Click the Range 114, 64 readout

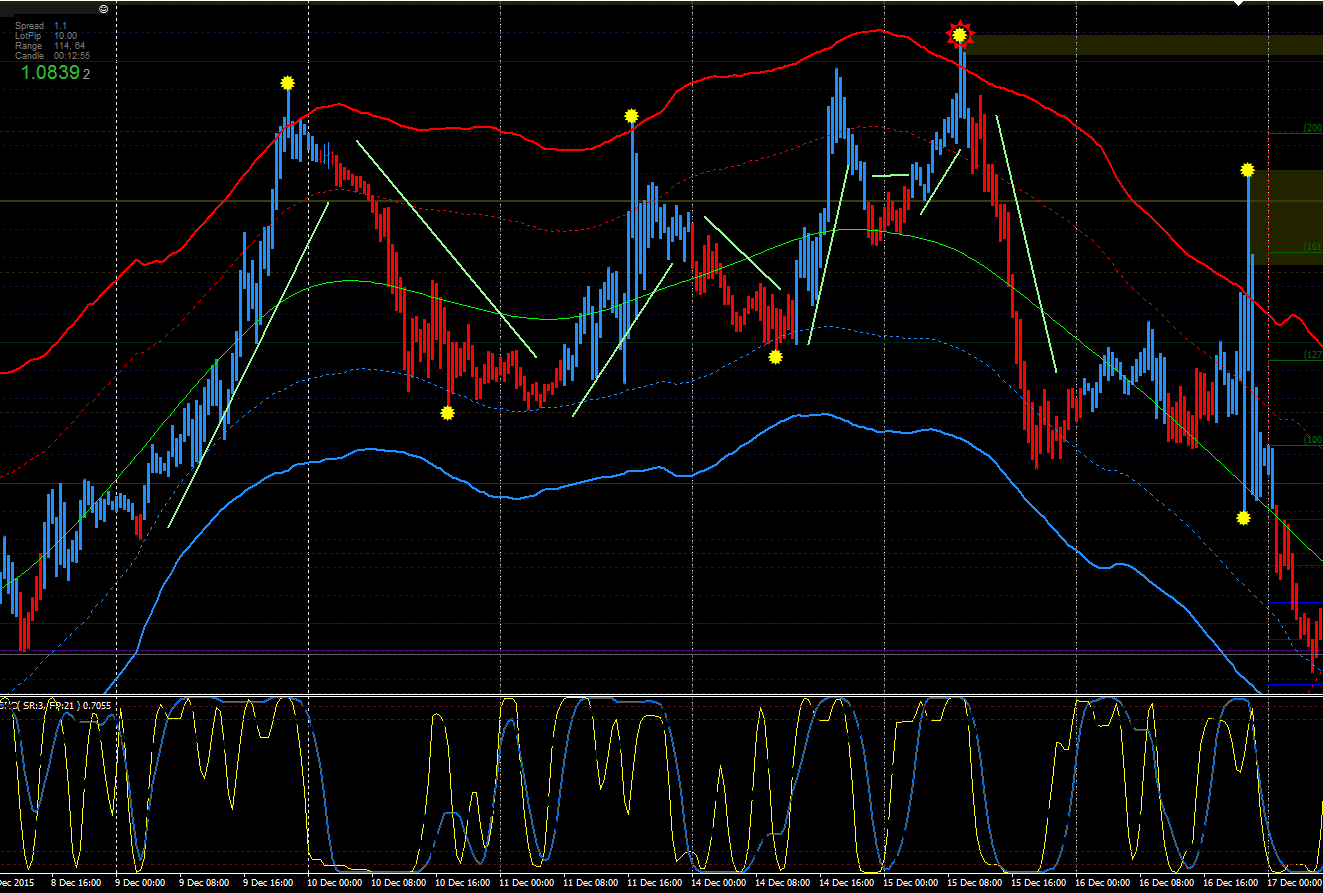49,46
